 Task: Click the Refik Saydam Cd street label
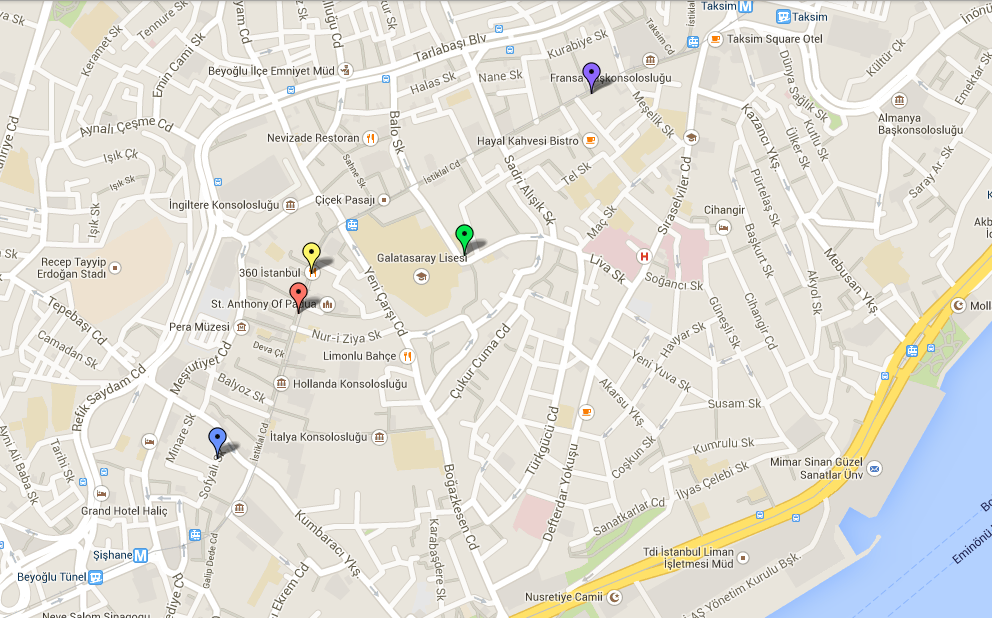pos(109,398)
